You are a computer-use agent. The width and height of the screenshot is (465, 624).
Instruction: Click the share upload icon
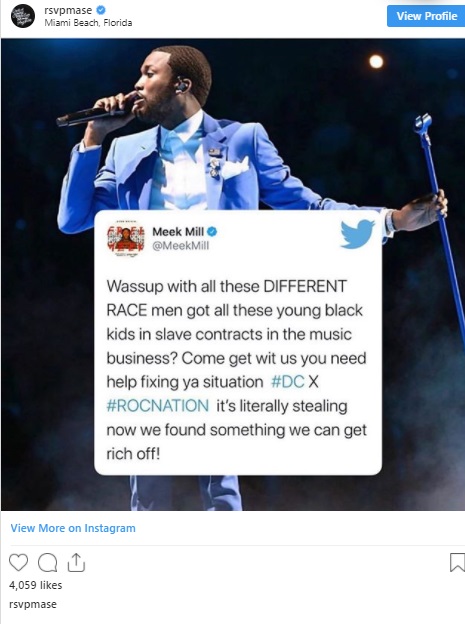[76, 562]
